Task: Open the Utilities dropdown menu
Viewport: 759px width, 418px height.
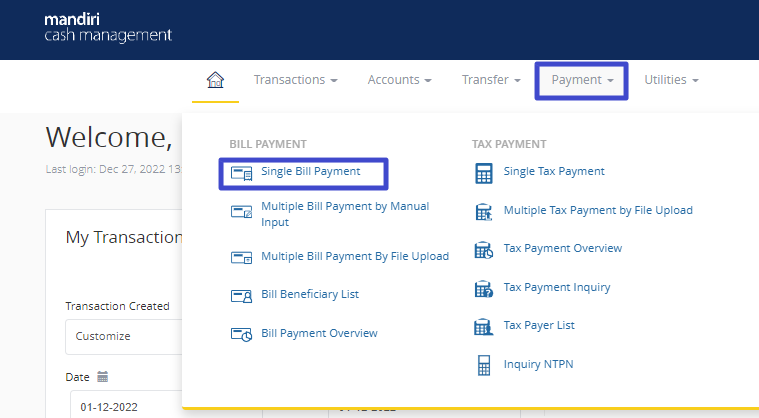Action: coord(671,80)
